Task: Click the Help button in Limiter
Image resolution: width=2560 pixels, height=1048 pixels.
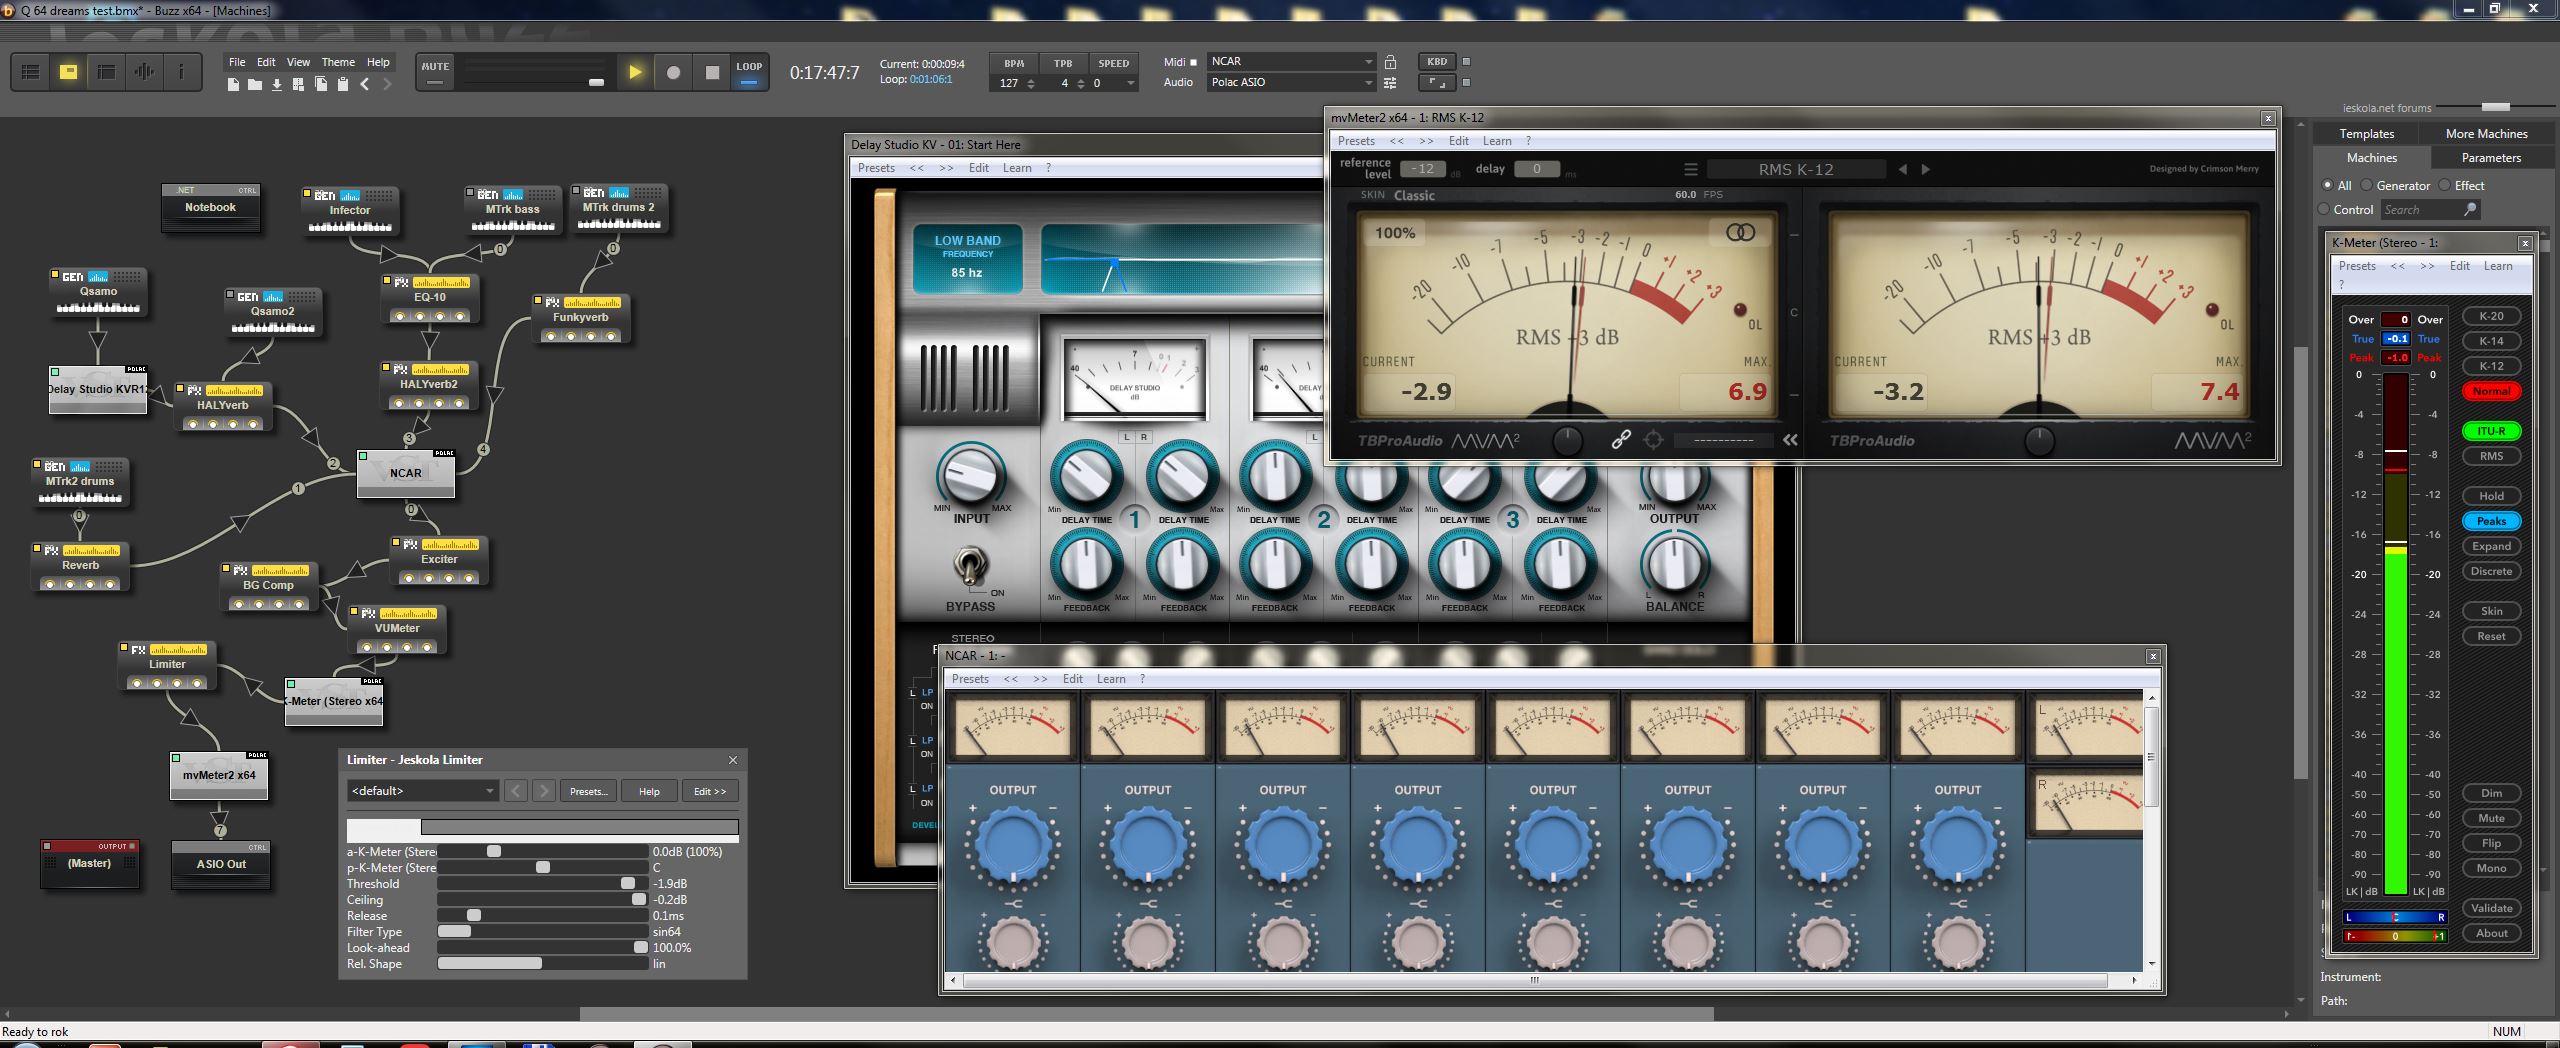Action: point(649,791)
